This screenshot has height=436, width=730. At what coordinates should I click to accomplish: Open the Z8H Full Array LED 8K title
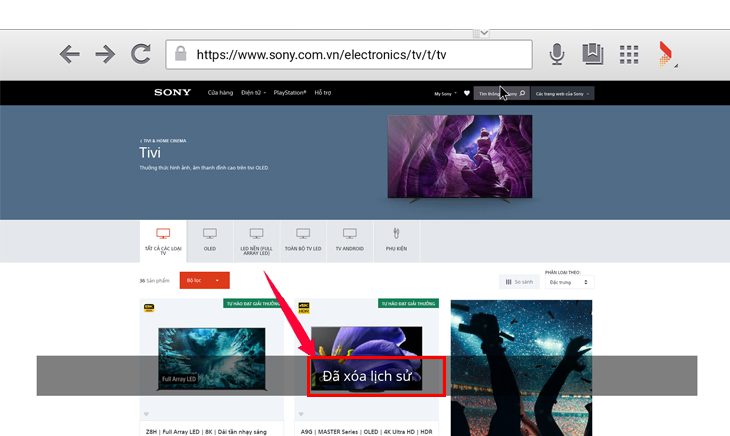pyautogui.click(x=206, y=432)
